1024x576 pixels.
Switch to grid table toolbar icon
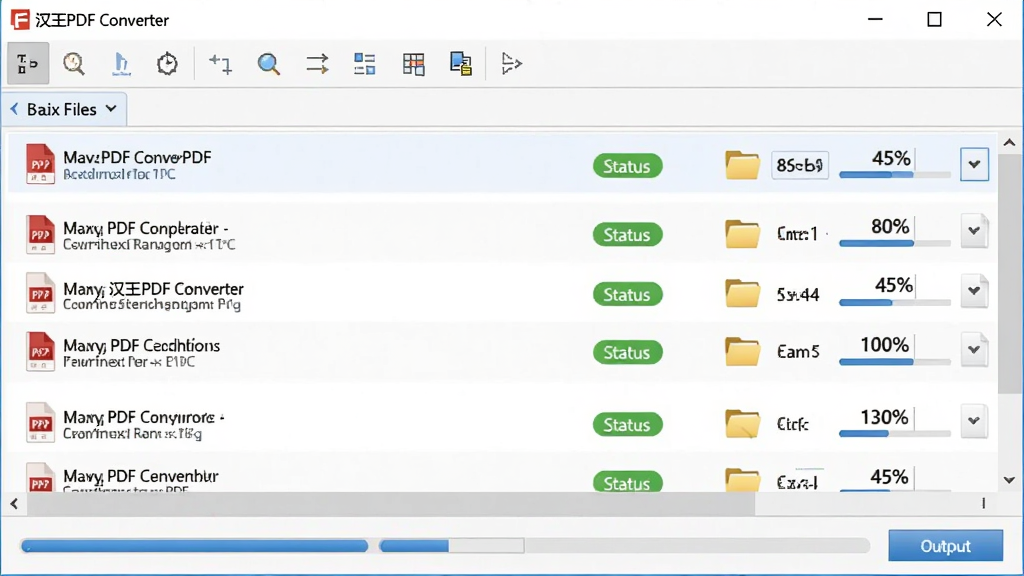coord(413,64)
